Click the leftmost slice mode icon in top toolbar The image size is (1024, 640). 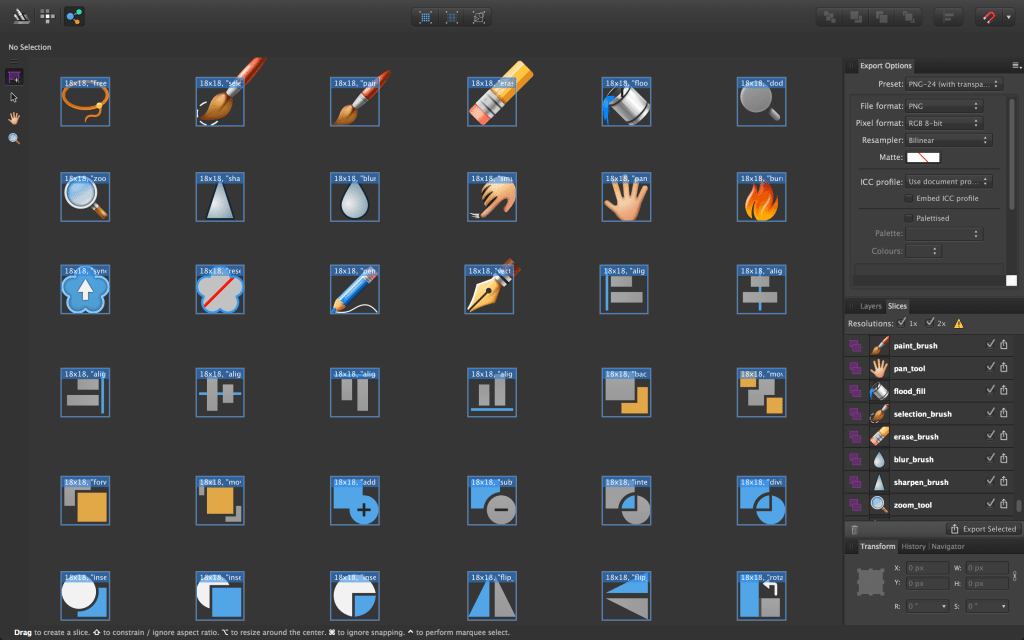pos(424,16)
